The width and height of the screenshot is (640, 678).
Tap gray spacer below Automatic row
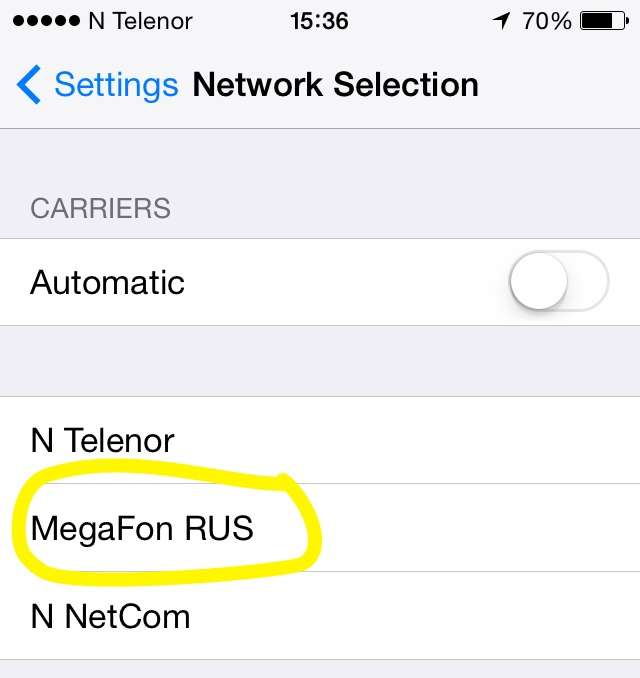pos(320,361)
